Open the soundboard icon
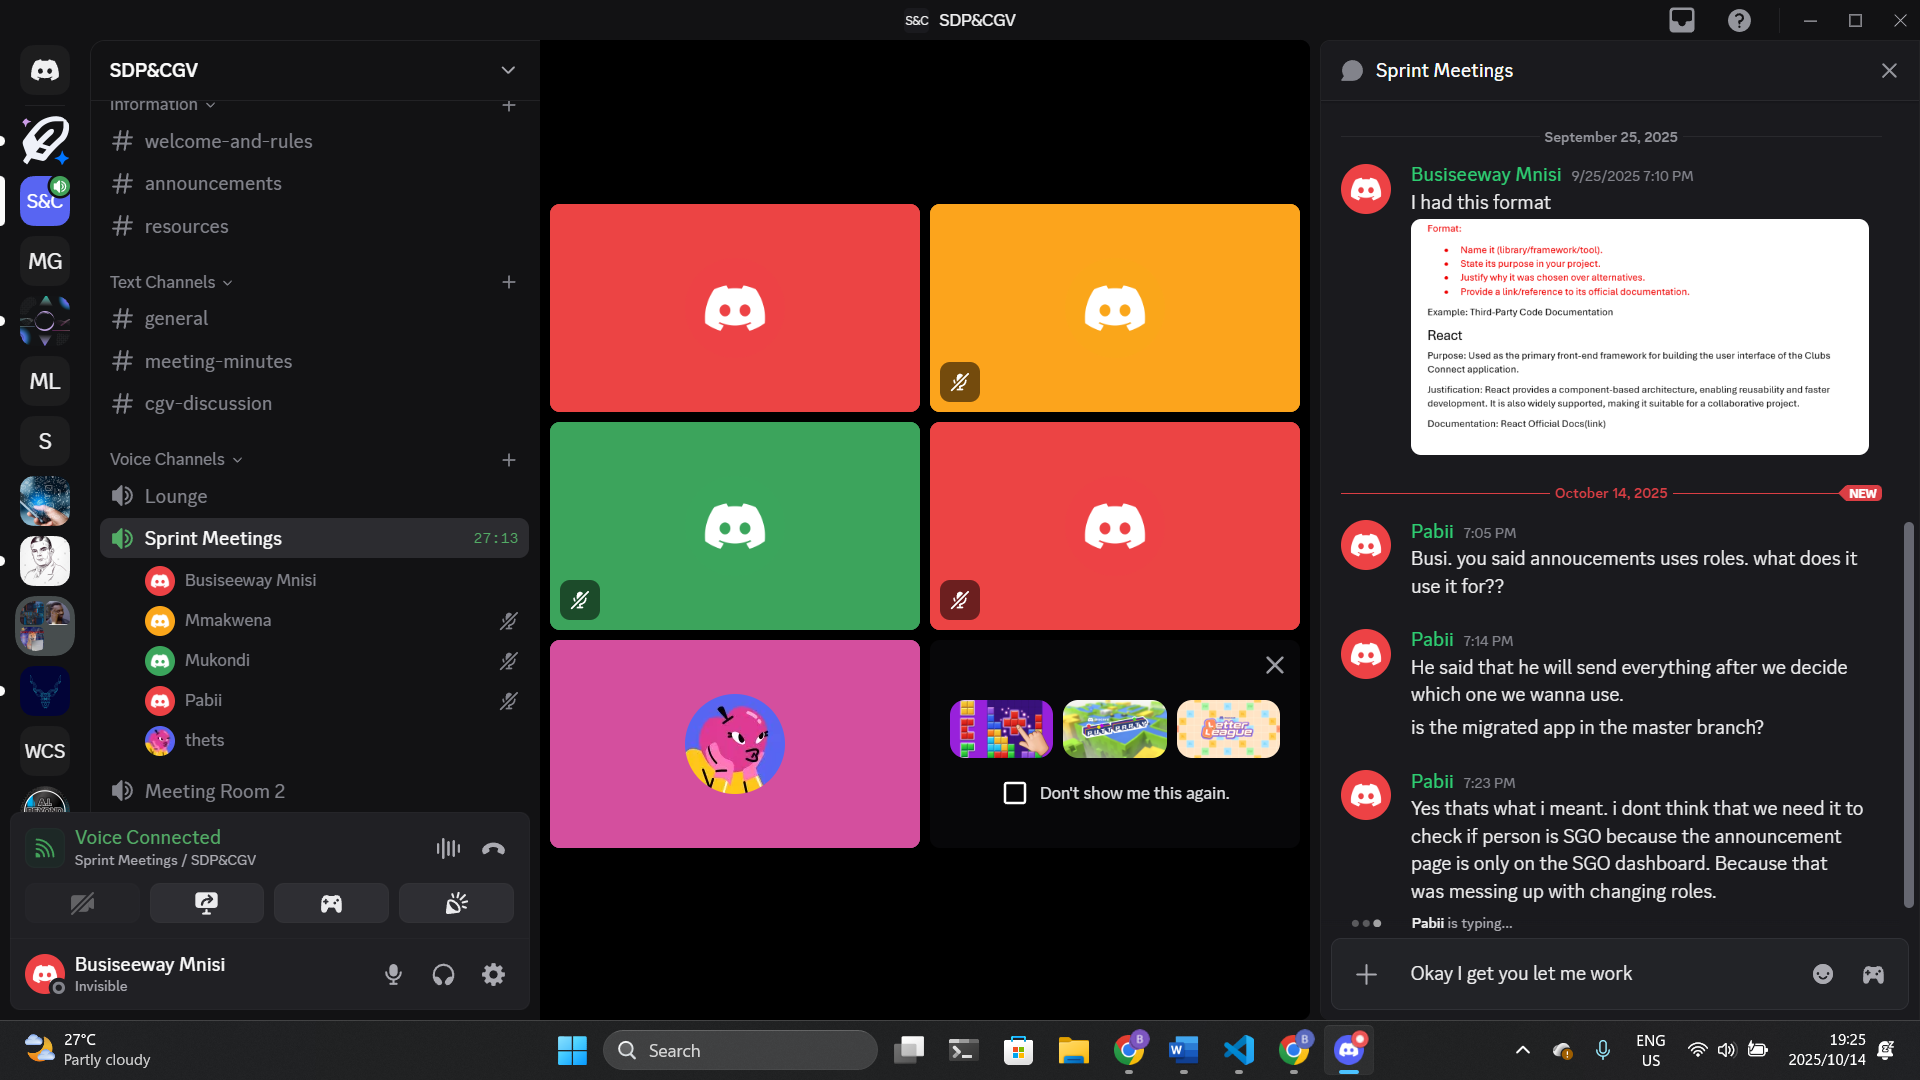The width and height of the screenshot is (1920, 1080). [x=456, y=903]
